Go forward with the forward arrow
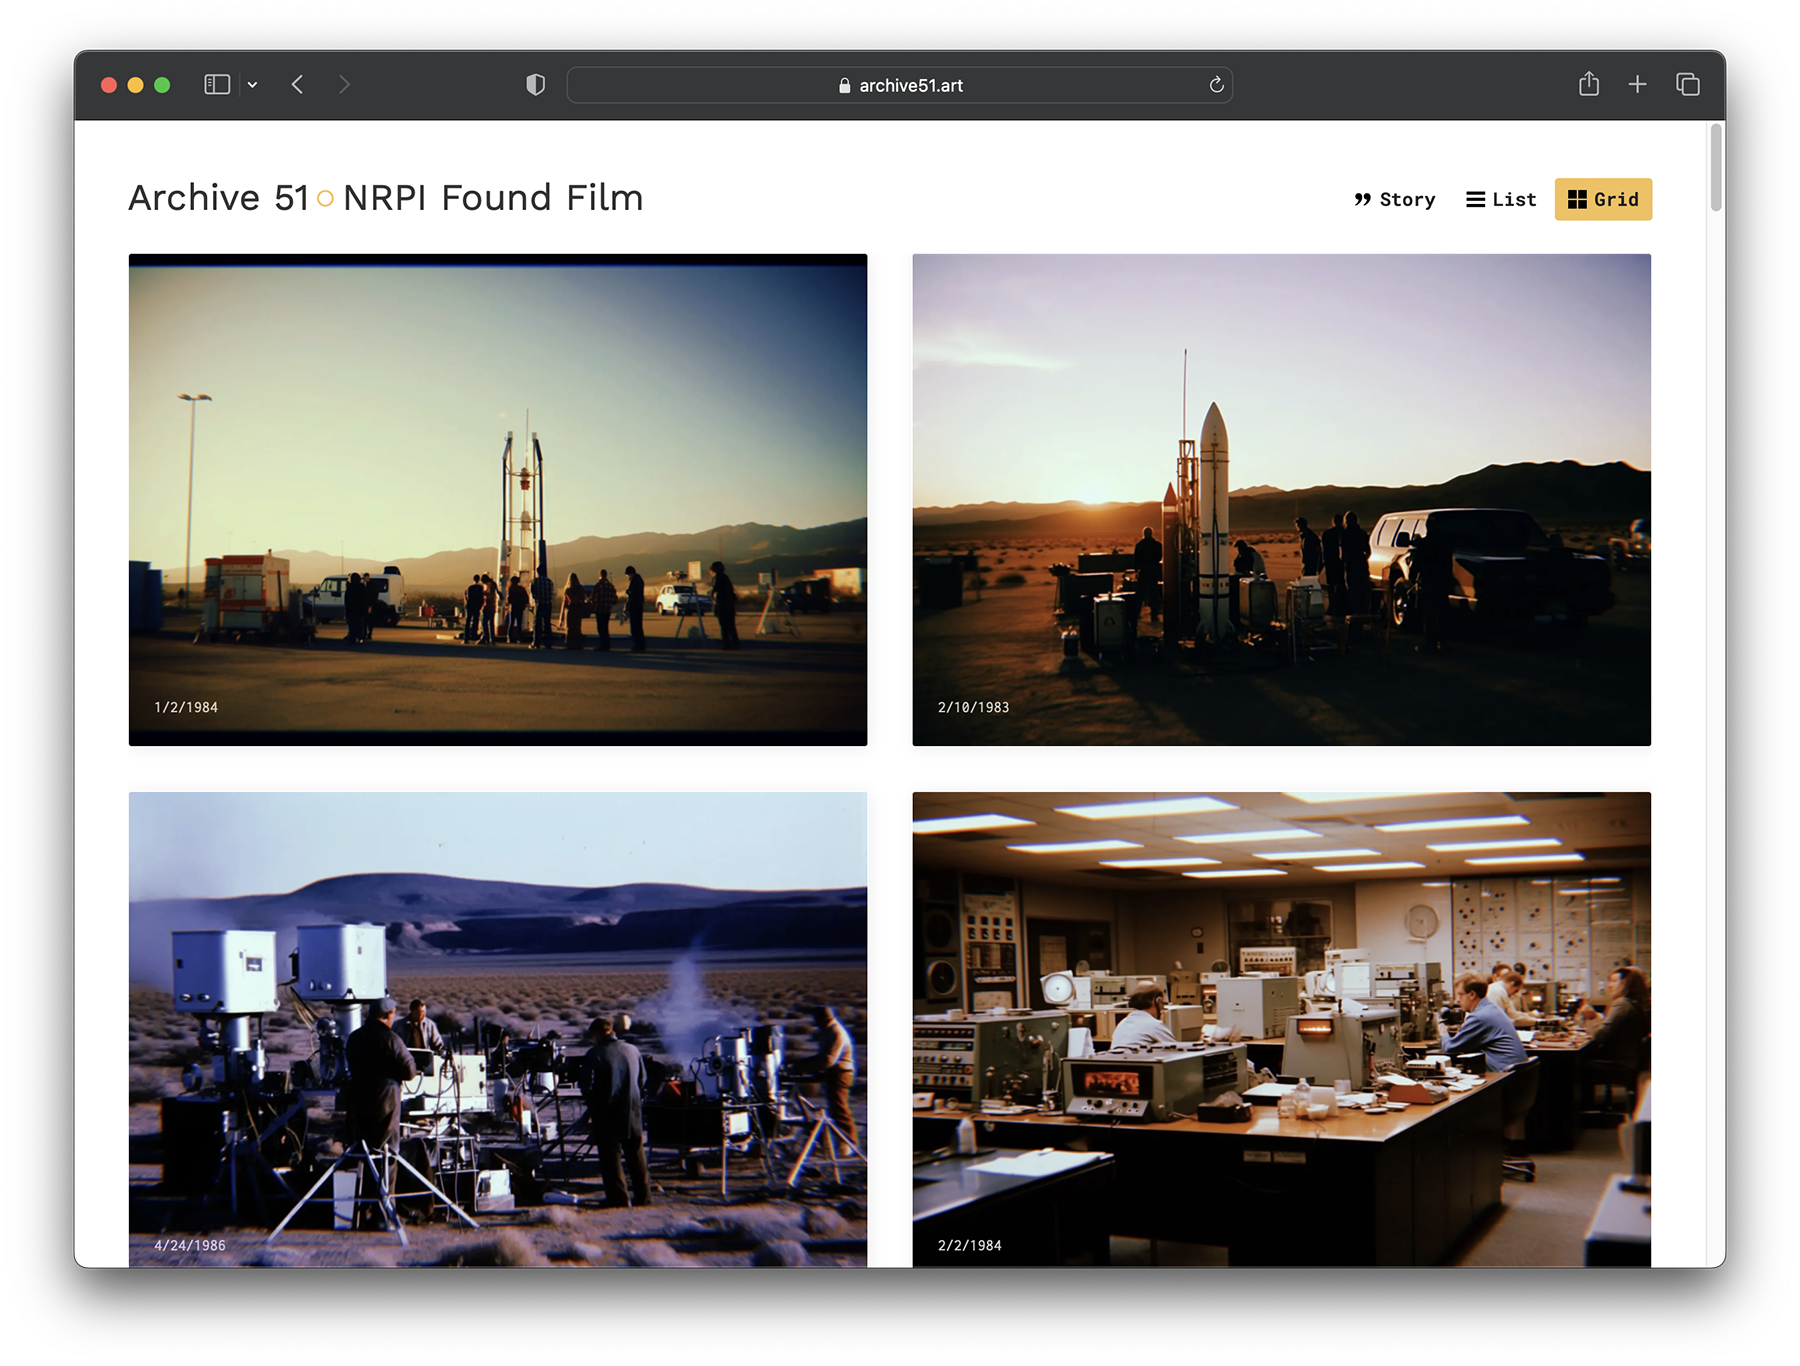This screenshot has width=1800, height=1366. [x=344, y=85]
